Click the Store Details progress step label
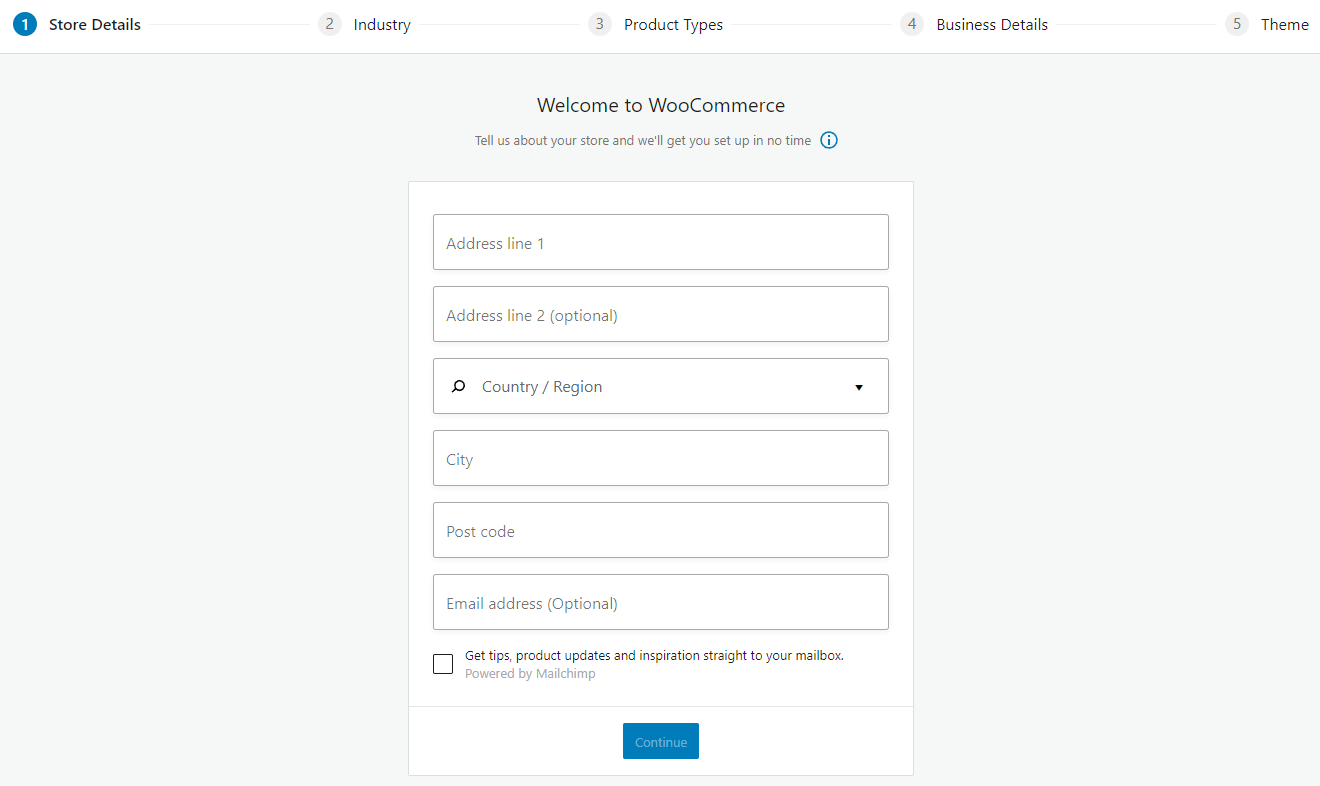 click(94, 24)
